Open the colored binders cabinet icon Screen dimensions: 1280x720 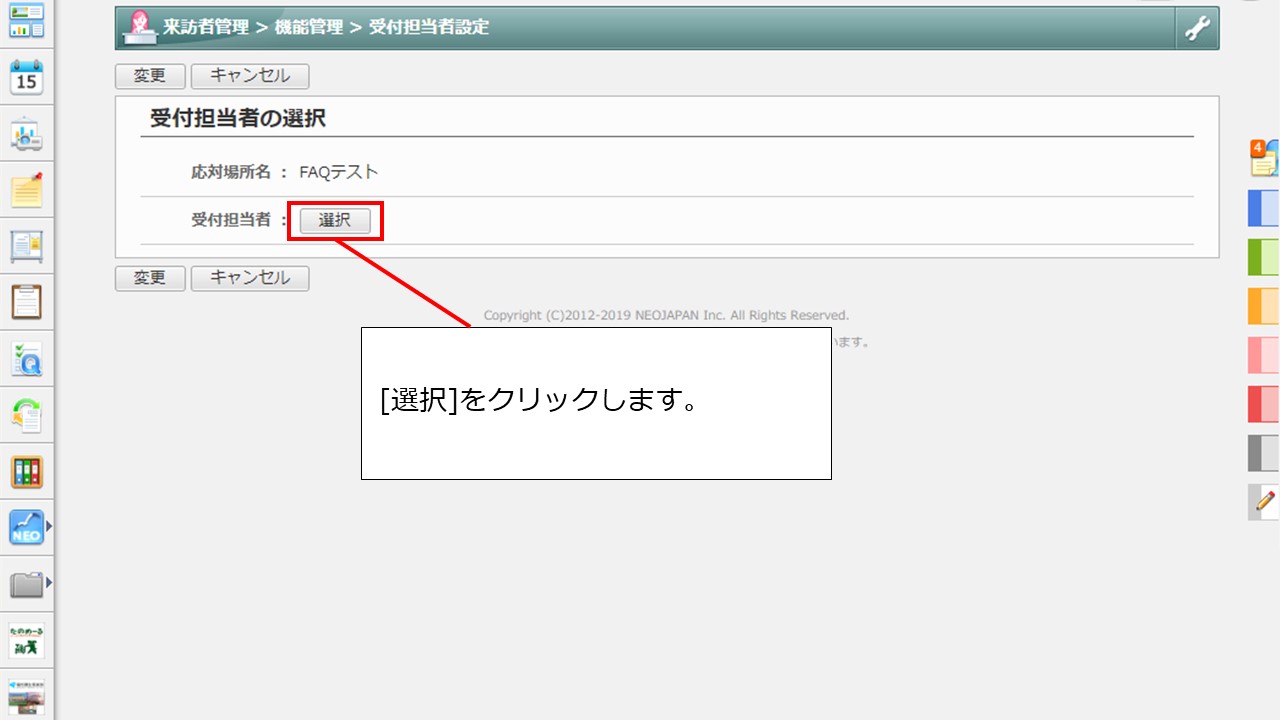tap(26, 472)
